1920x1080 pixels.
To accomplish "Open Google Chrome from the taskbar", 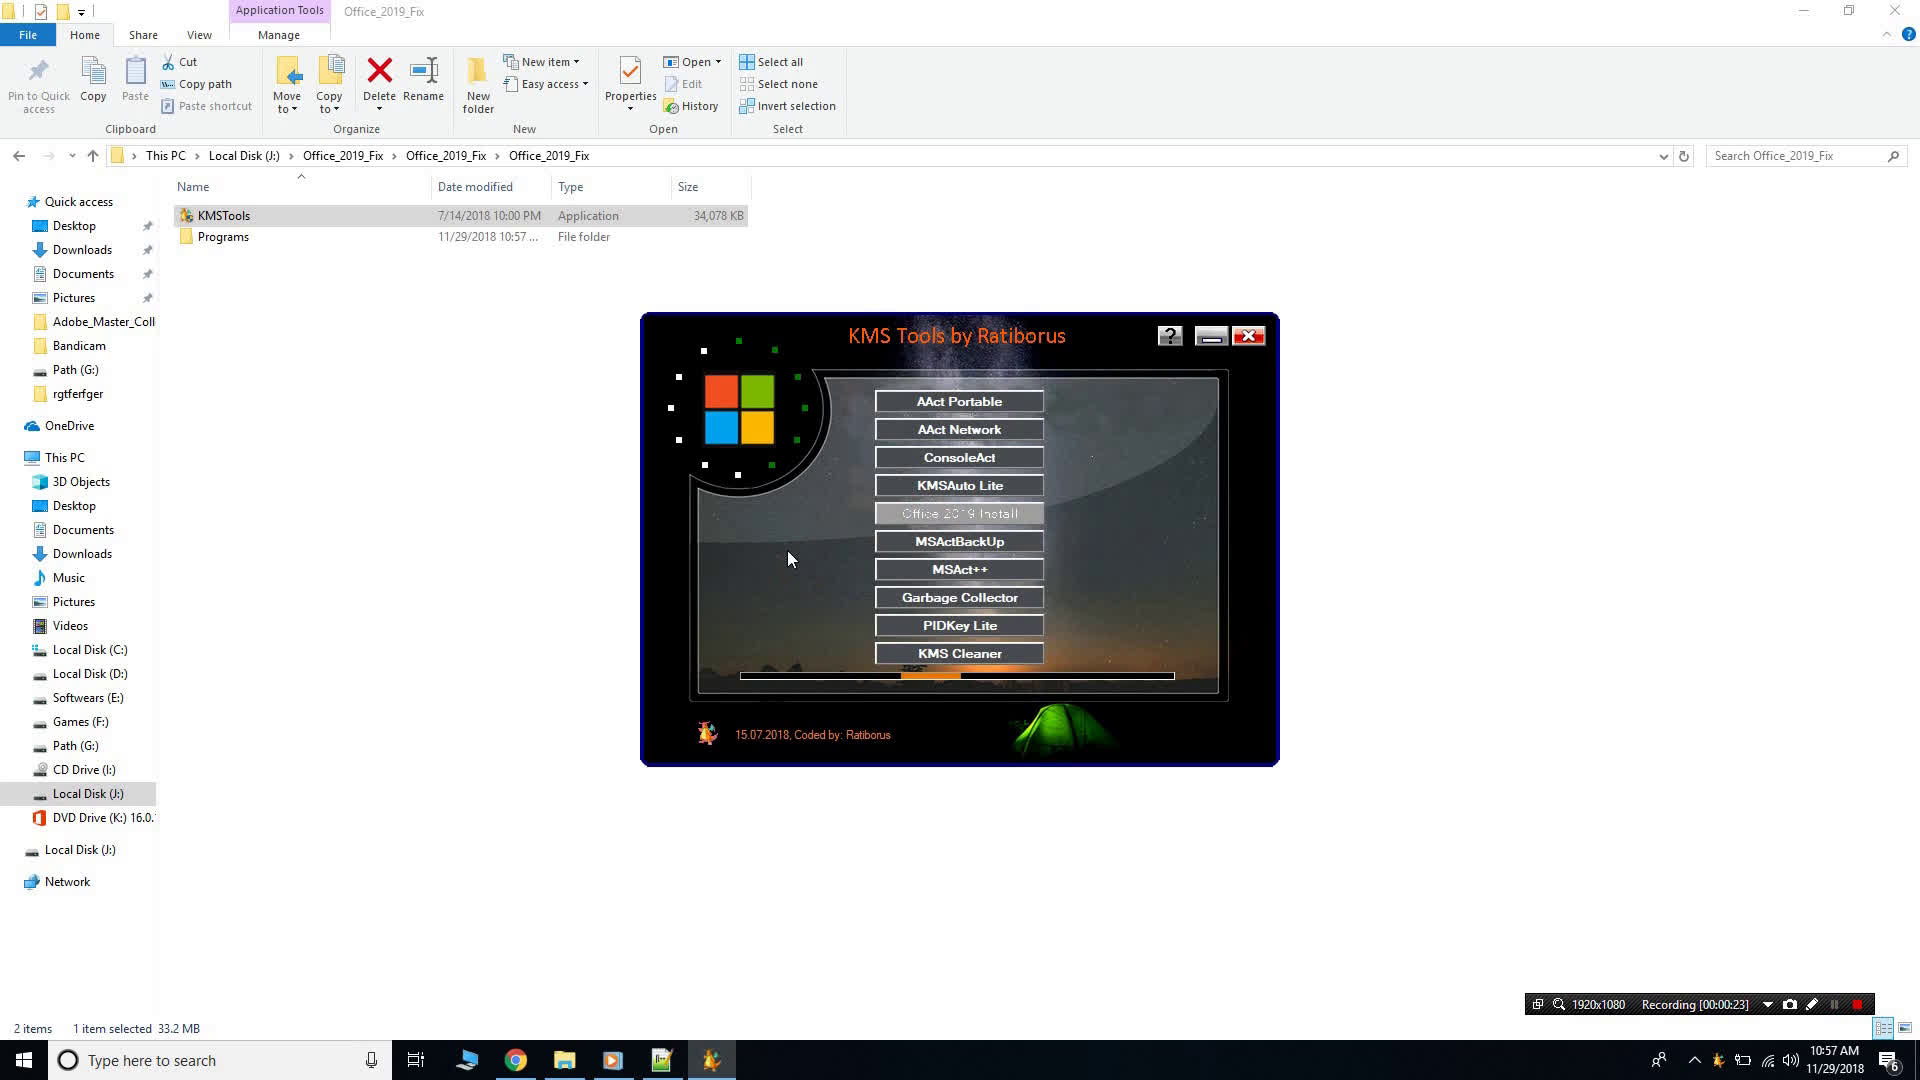I will pyautogui.click(x=516, y=1060).
